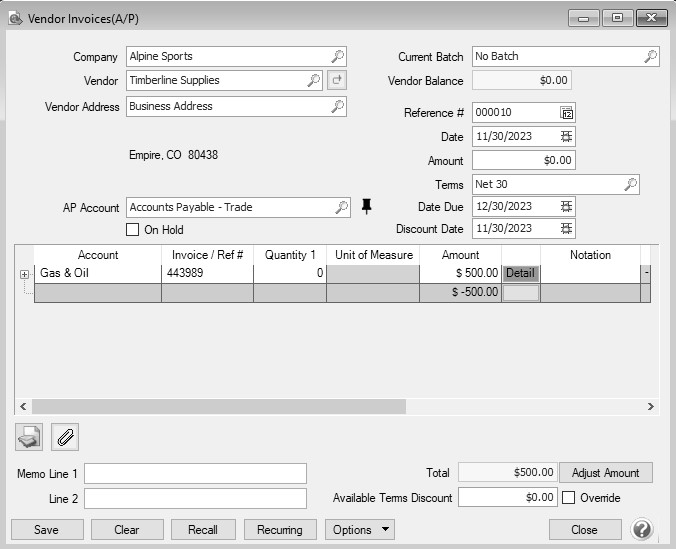Open the help question mark icon
This screenshot has height=549, width=676.
(x=642, y=530)
